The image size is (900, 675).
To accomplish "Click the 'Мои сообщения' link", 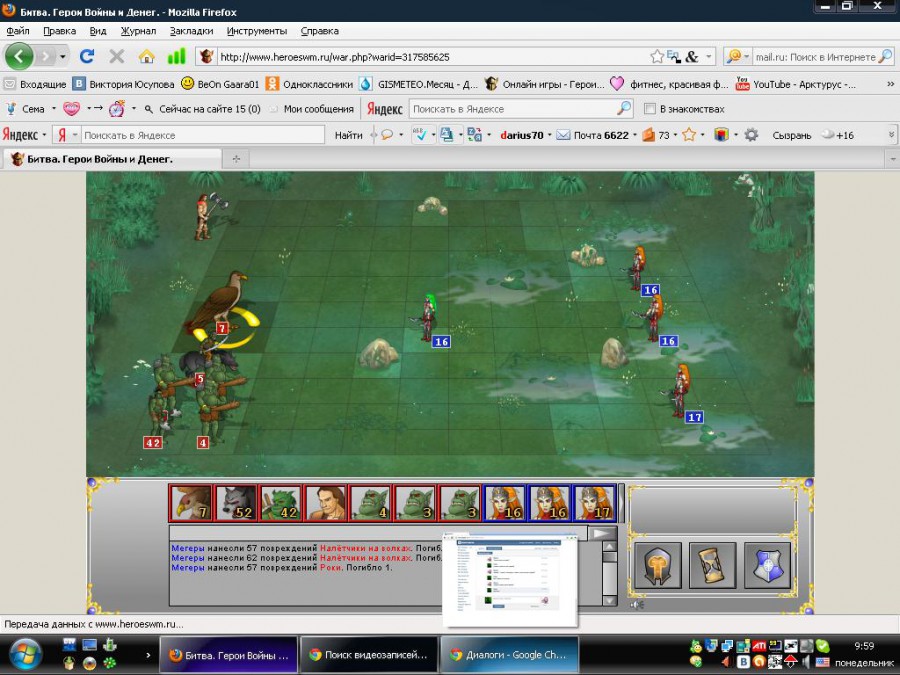I will click(x=318, y=109).
